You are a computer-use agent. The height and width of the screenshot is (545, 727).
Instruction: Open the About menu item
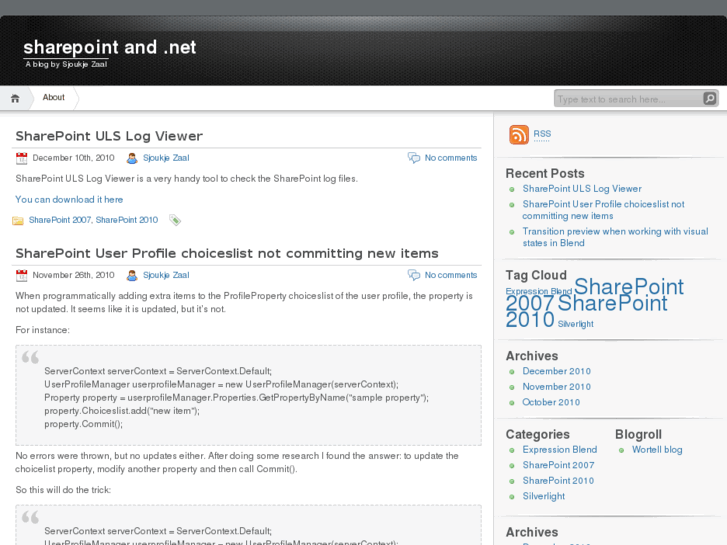click(x=53, y=97)
